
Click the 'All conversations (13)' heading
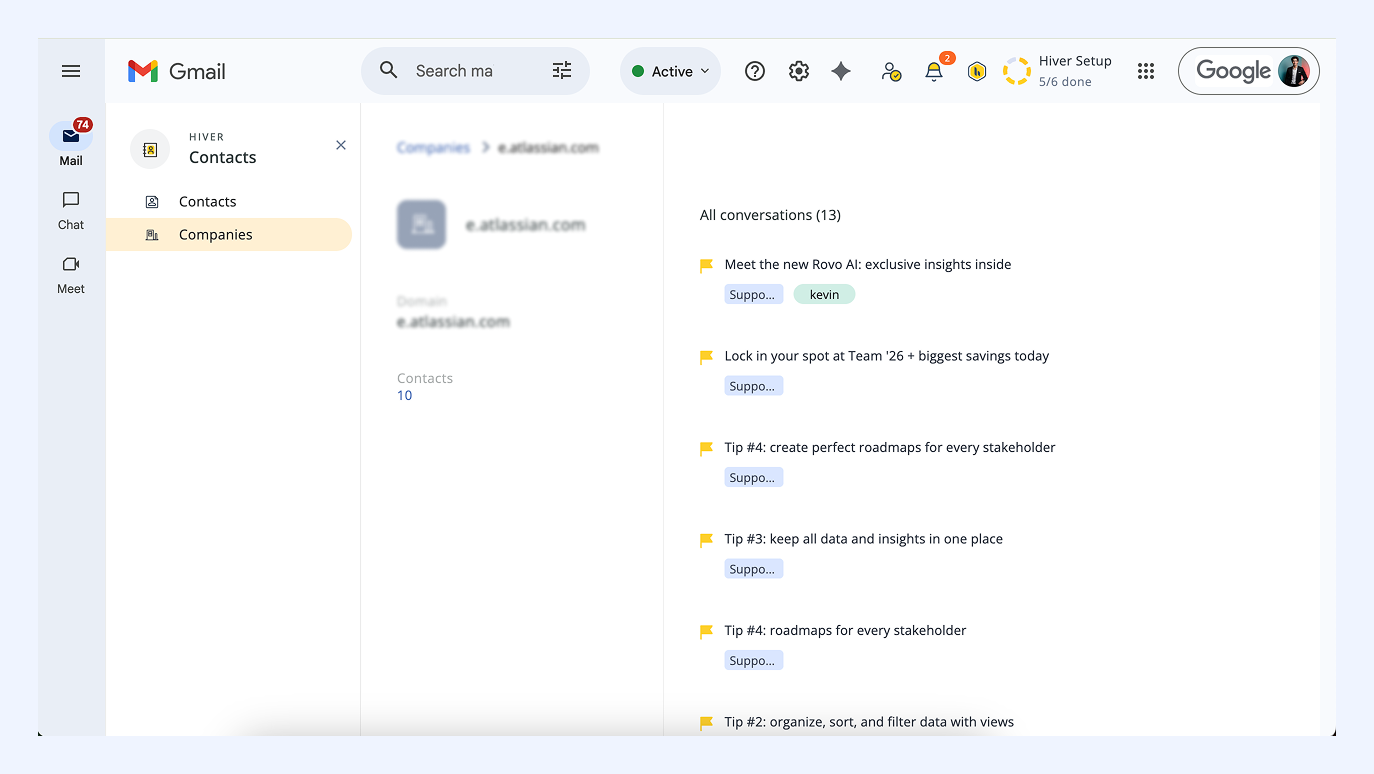[770, 215]
